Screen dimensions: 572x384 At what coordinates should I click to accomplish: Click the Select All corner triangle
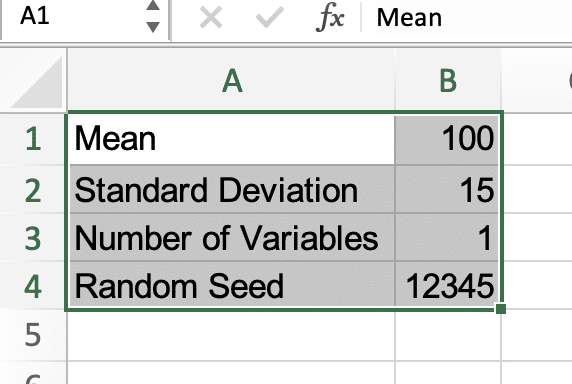(x=34, y=81)
